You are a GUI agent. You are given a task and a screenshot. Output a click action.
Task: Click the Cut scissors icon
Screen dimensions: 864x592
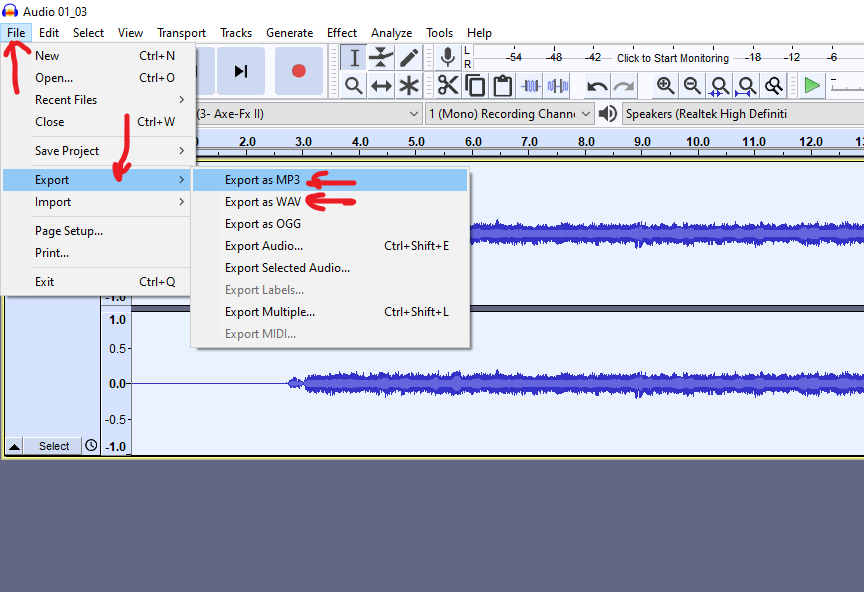[447, 86]
